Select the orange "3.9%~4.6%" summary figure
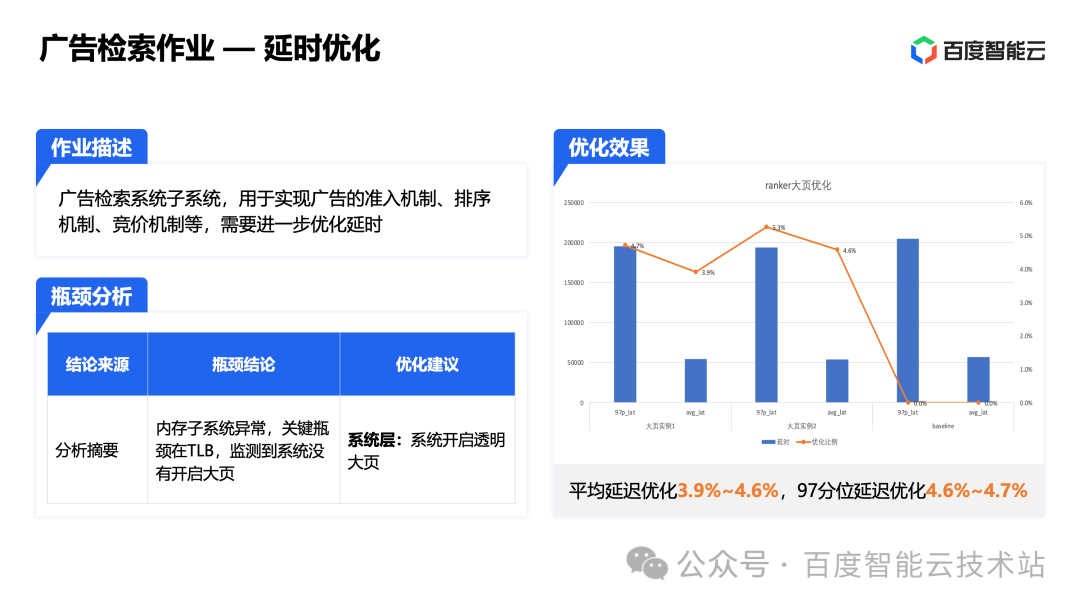This screenshot has width=1080, height=608. tap(728, 490)
